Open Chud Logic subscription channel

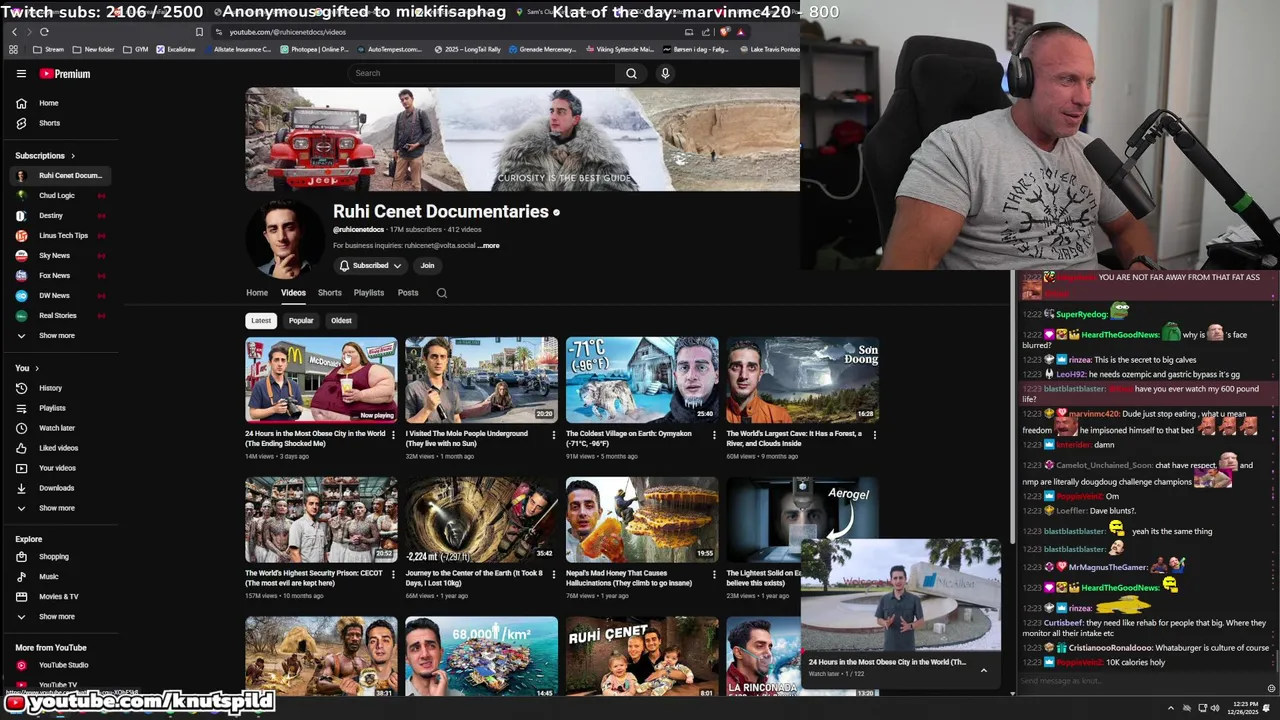click(x=60, y=196)
